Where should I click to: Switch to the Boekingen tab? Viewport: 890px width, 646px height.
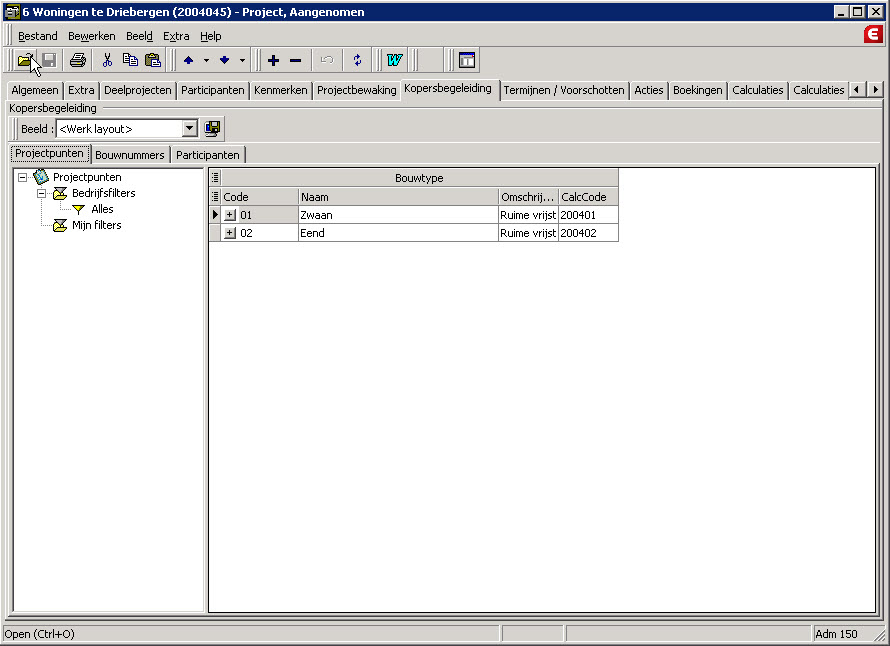tap(698, 90)
